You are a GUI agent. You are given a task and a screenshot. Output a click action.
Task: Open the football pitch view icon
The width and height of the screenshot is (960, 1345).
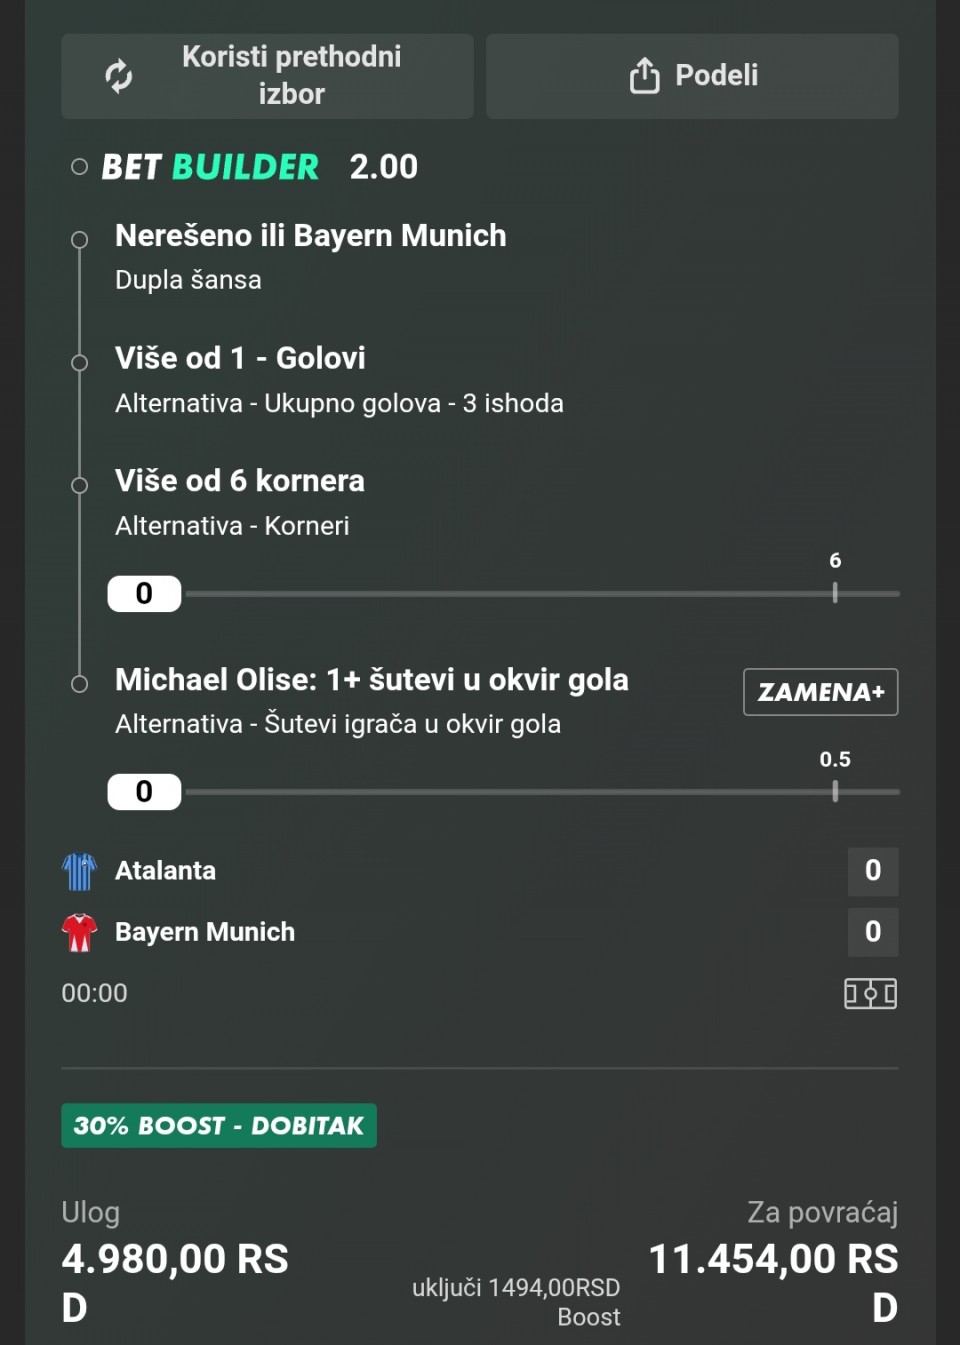[x=870, y=993]
